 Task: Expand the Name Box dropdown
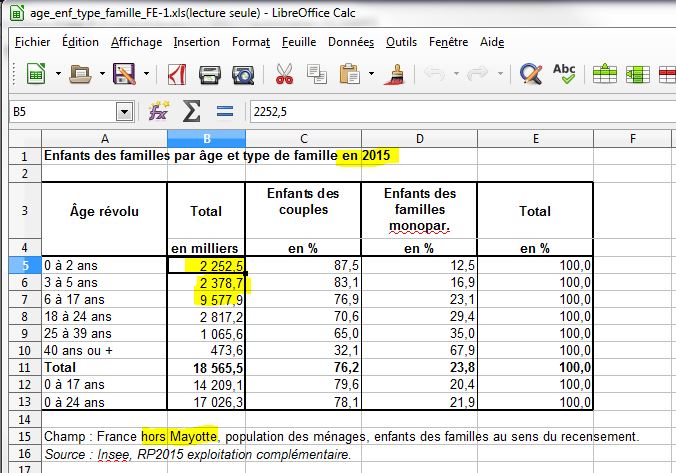coord(124,112)
